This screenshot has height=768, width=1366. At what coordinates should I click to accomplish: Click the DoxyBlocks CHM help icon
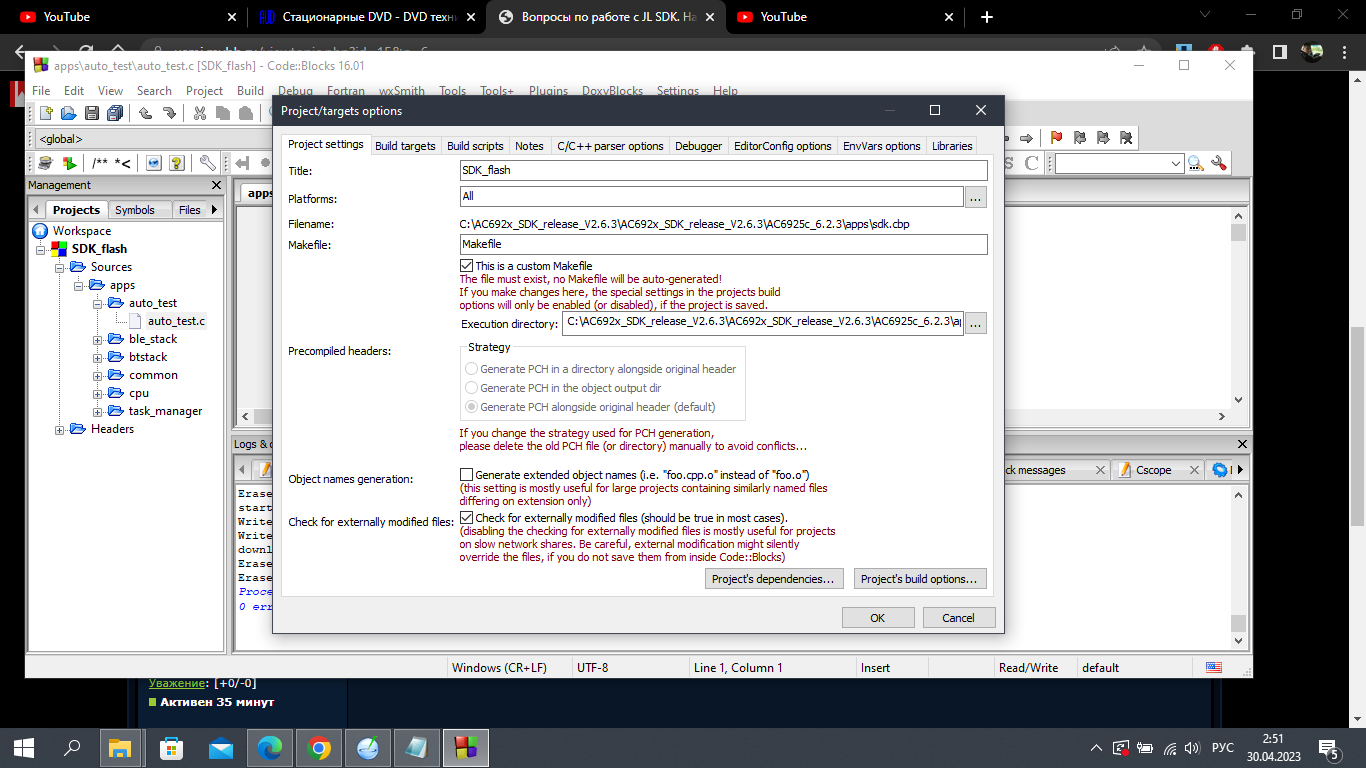pyautogui.click(x=177, y=163)
